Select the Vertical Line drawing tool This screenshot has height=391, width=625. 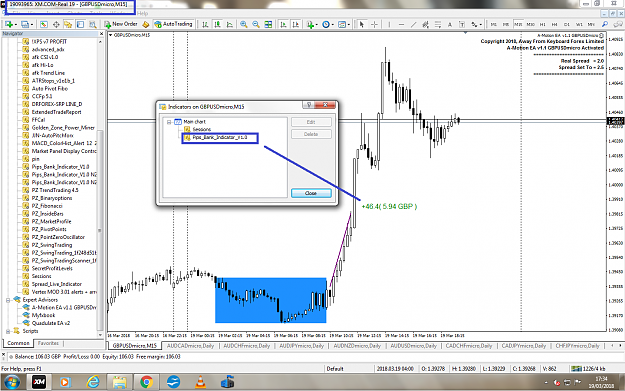tap(389, 24)
